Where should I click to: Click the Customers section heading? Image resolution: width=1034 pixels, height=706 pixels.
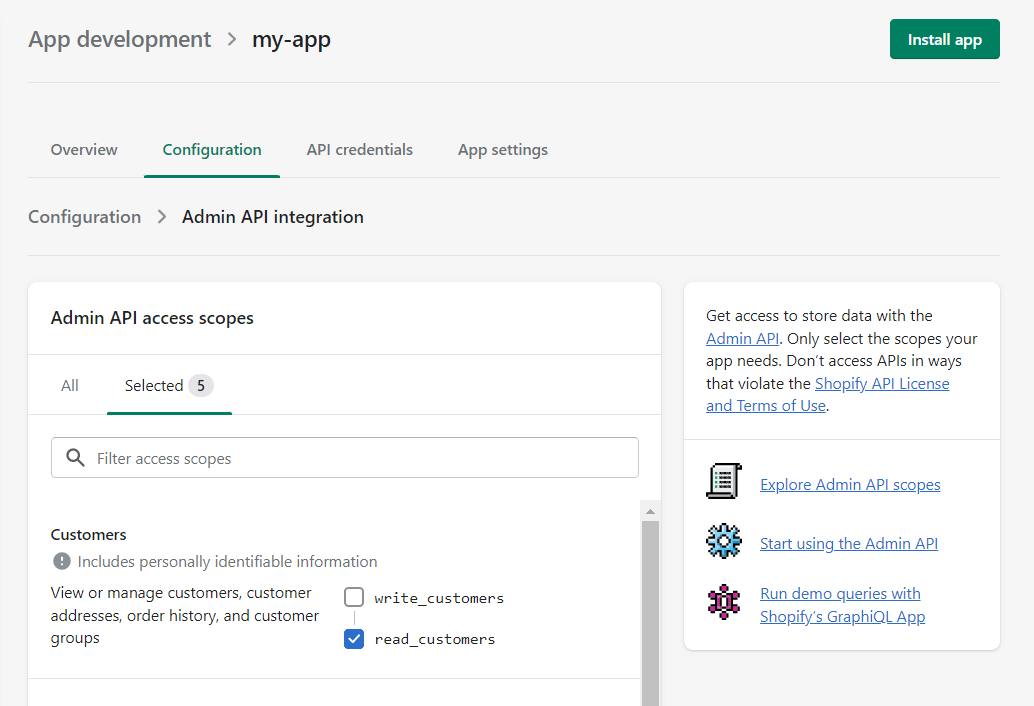88,535
